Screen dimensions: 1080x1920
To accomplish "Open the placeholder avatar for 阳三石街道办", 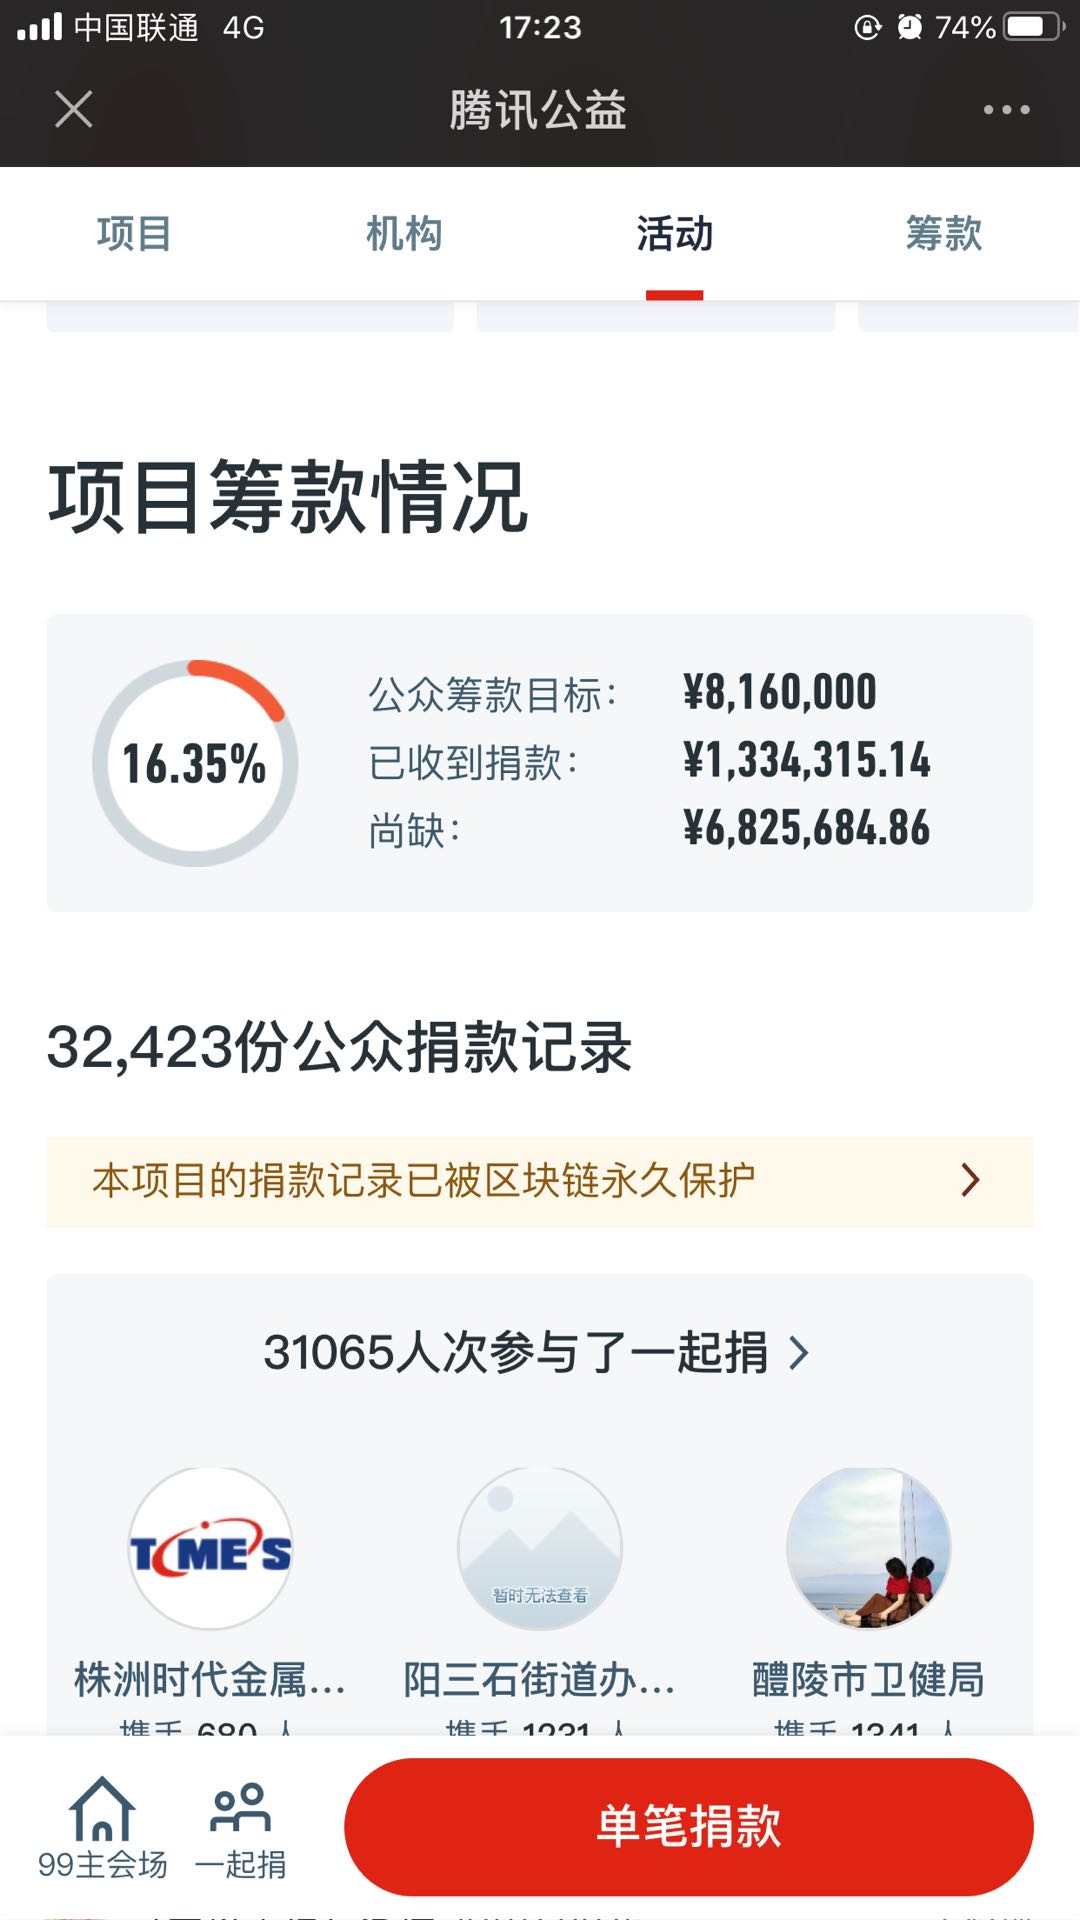I will pos(539,1548).
